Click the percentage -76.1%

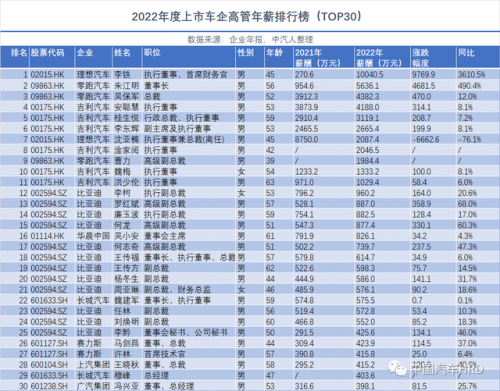click(x=469, y=139)
